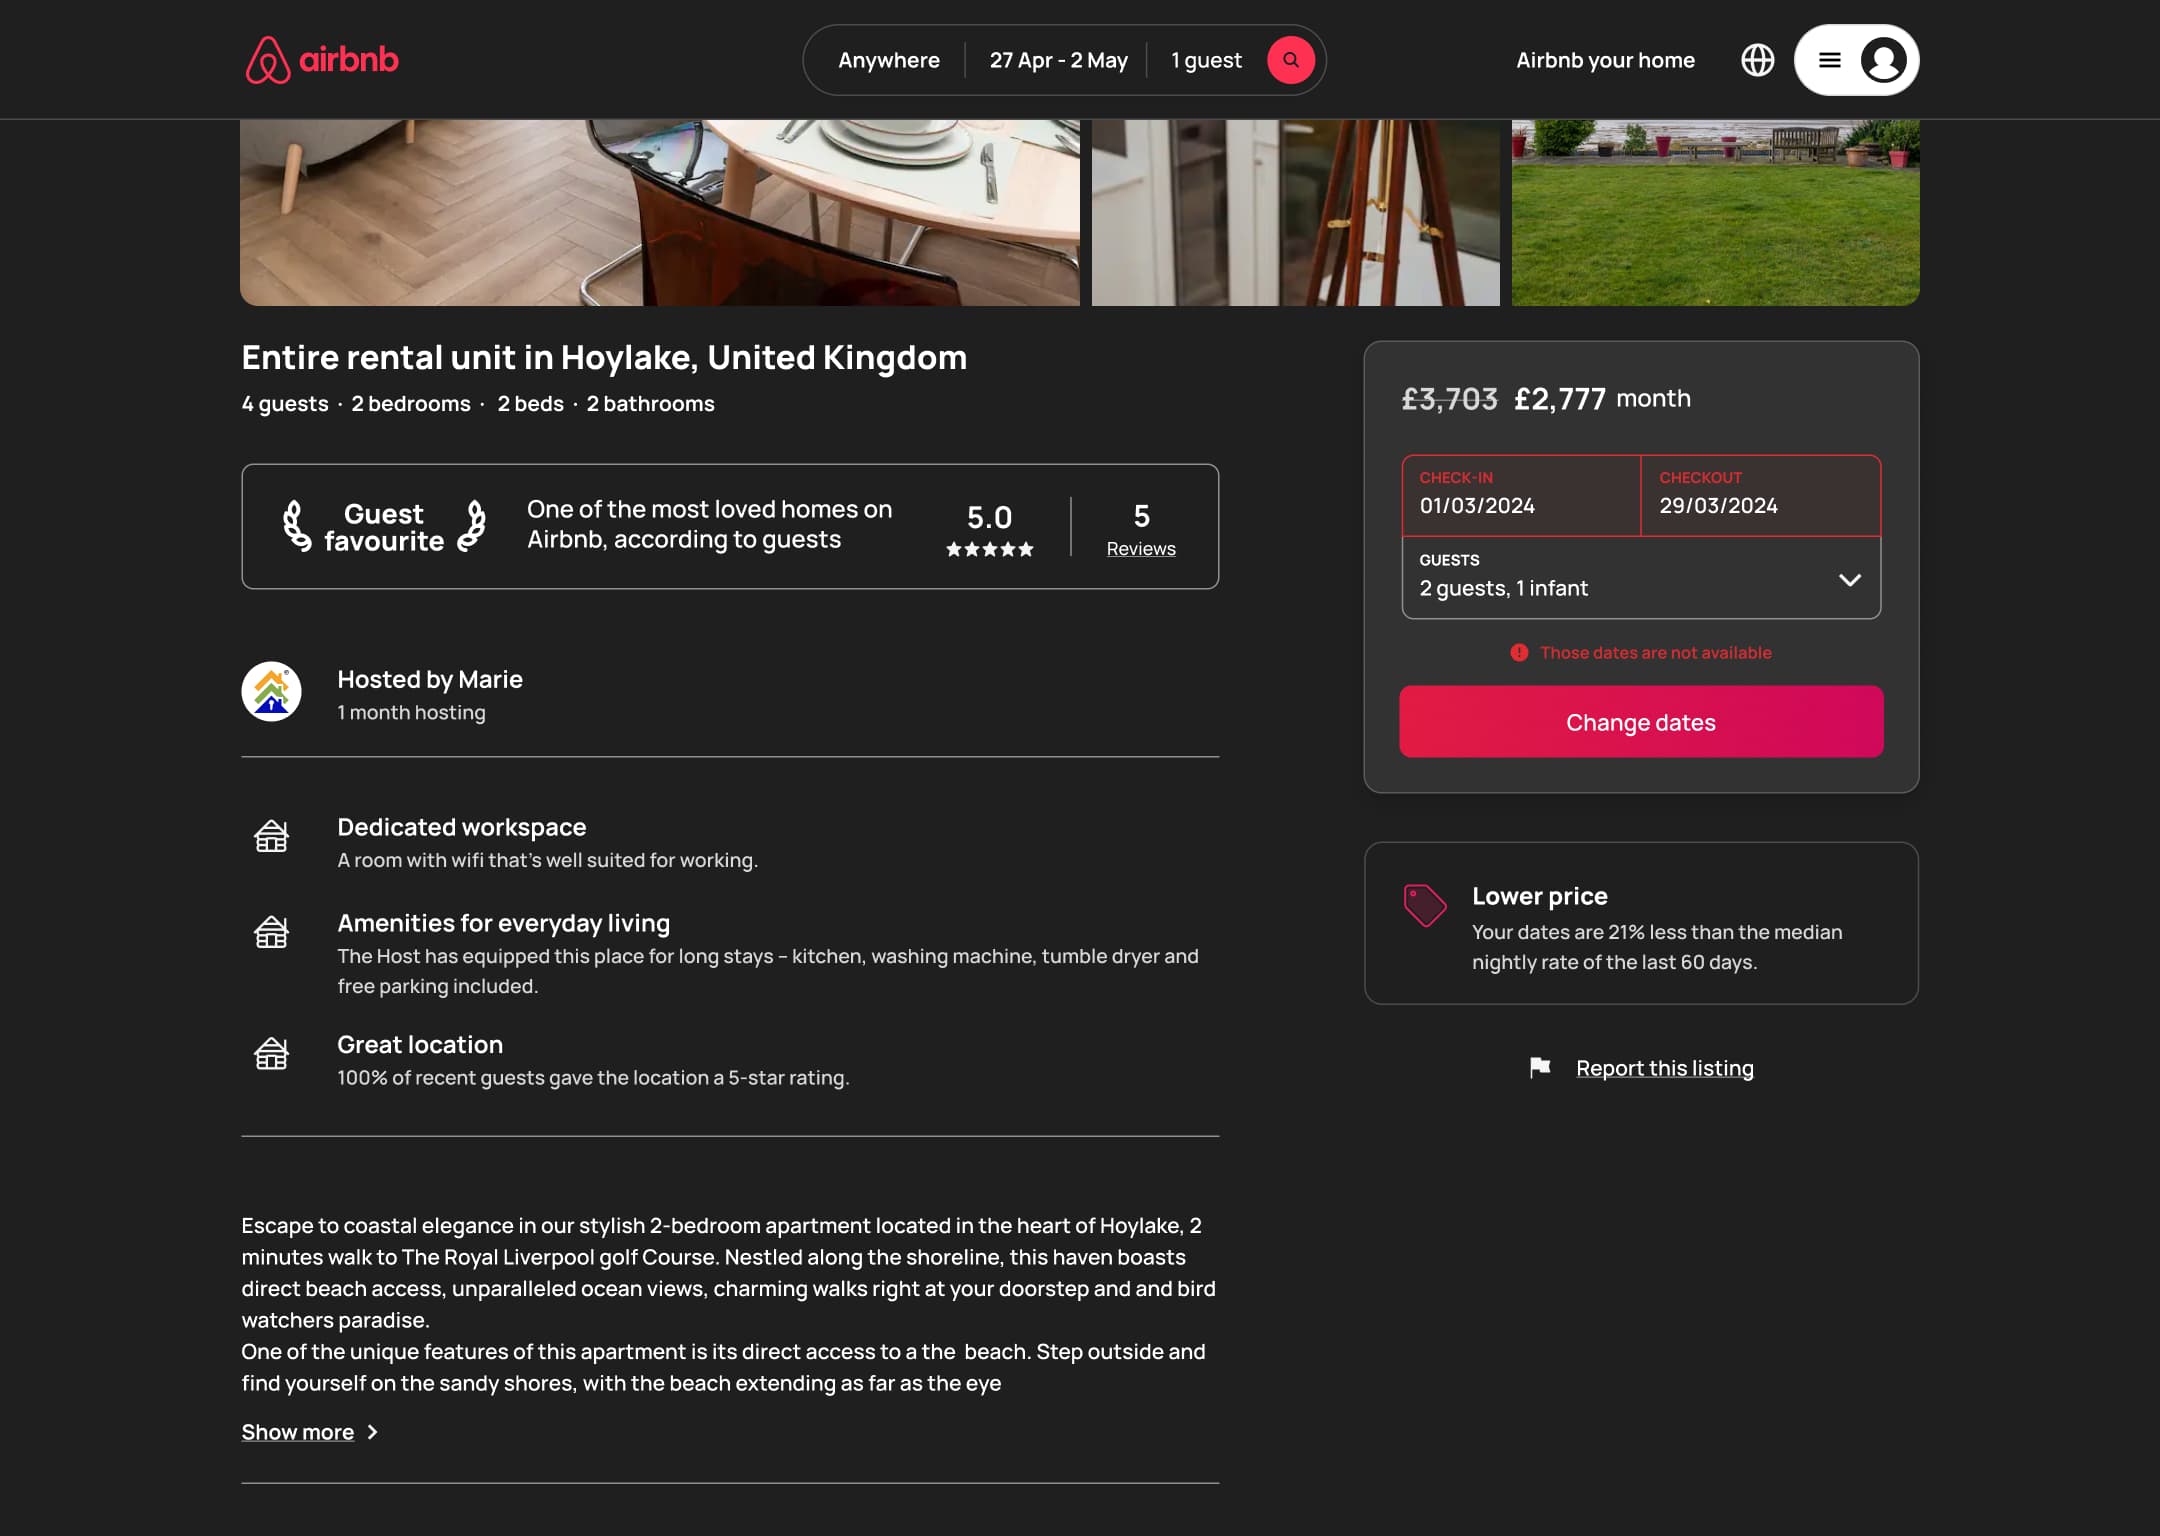This screenshot has height=1536, width=2160.
Task: Click the left Guest favourite laurel icon
Action: click(296, 526)
